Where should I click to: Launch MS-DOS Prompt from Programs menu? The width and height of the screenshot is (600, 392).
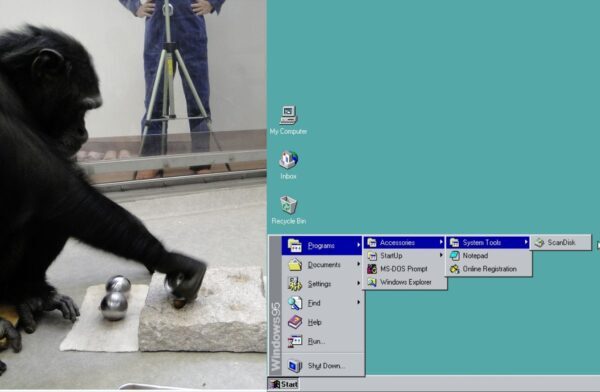point(404,269)
